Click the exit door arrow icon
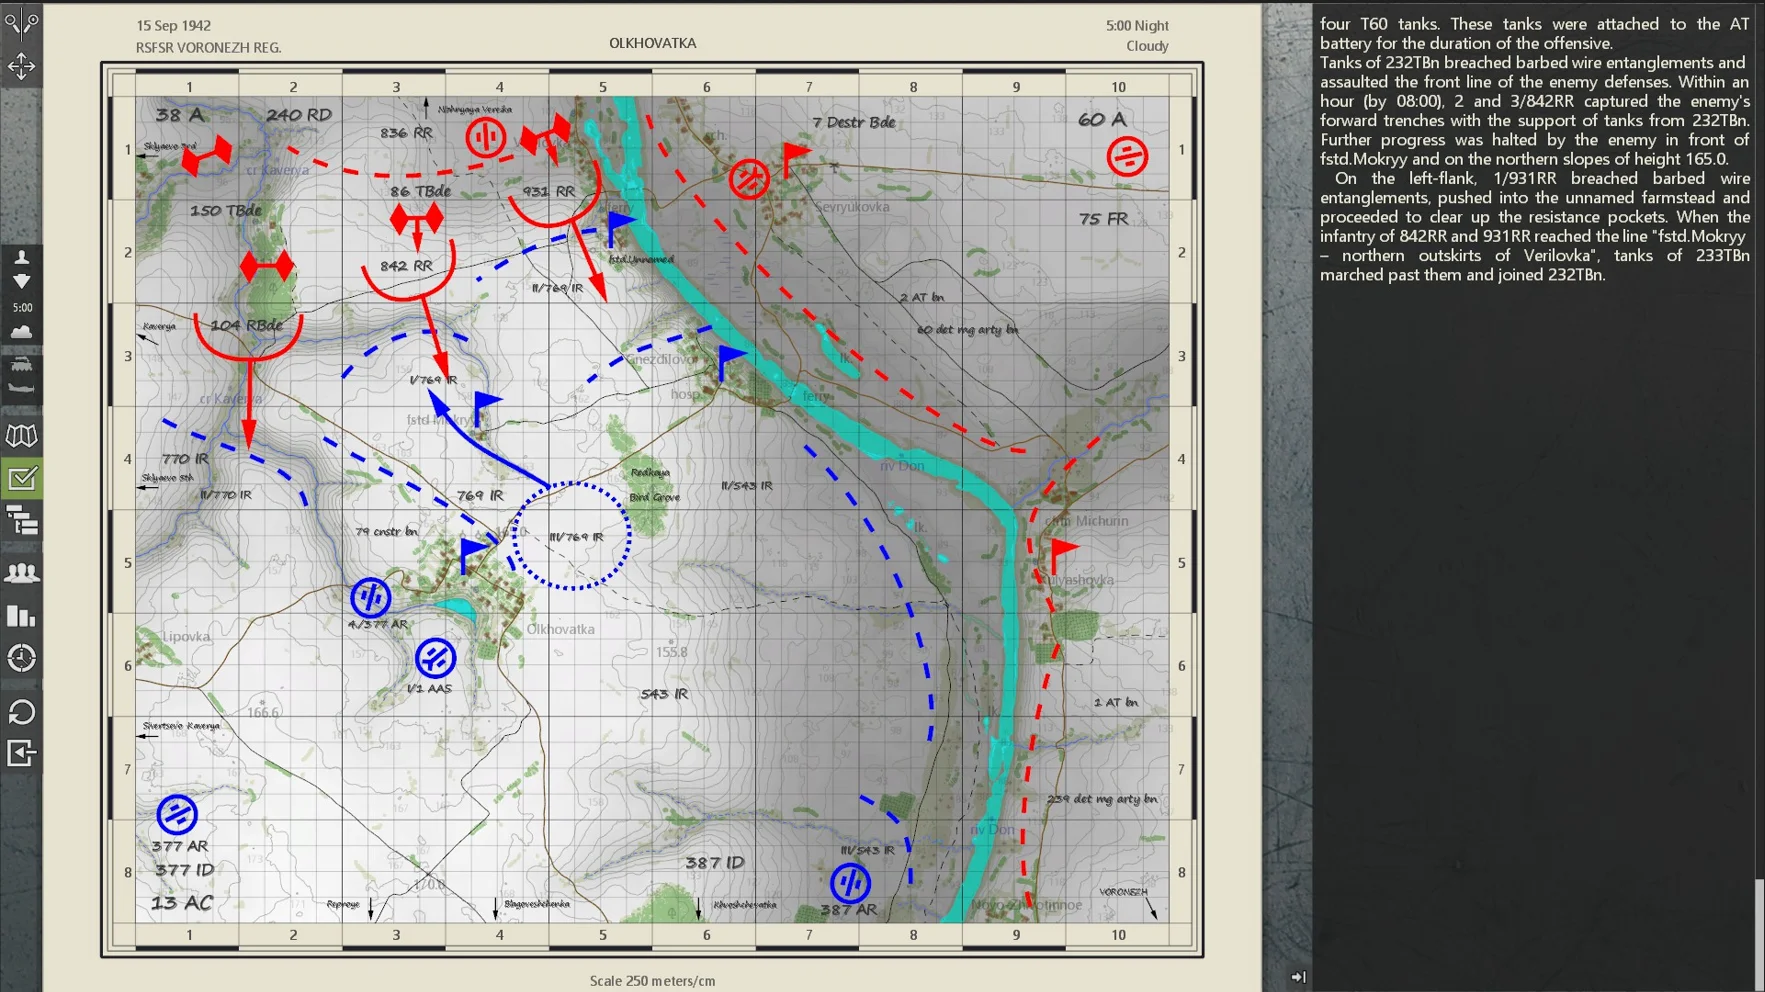This screenshot has height=992, width=1765. [x=21, y=753]
